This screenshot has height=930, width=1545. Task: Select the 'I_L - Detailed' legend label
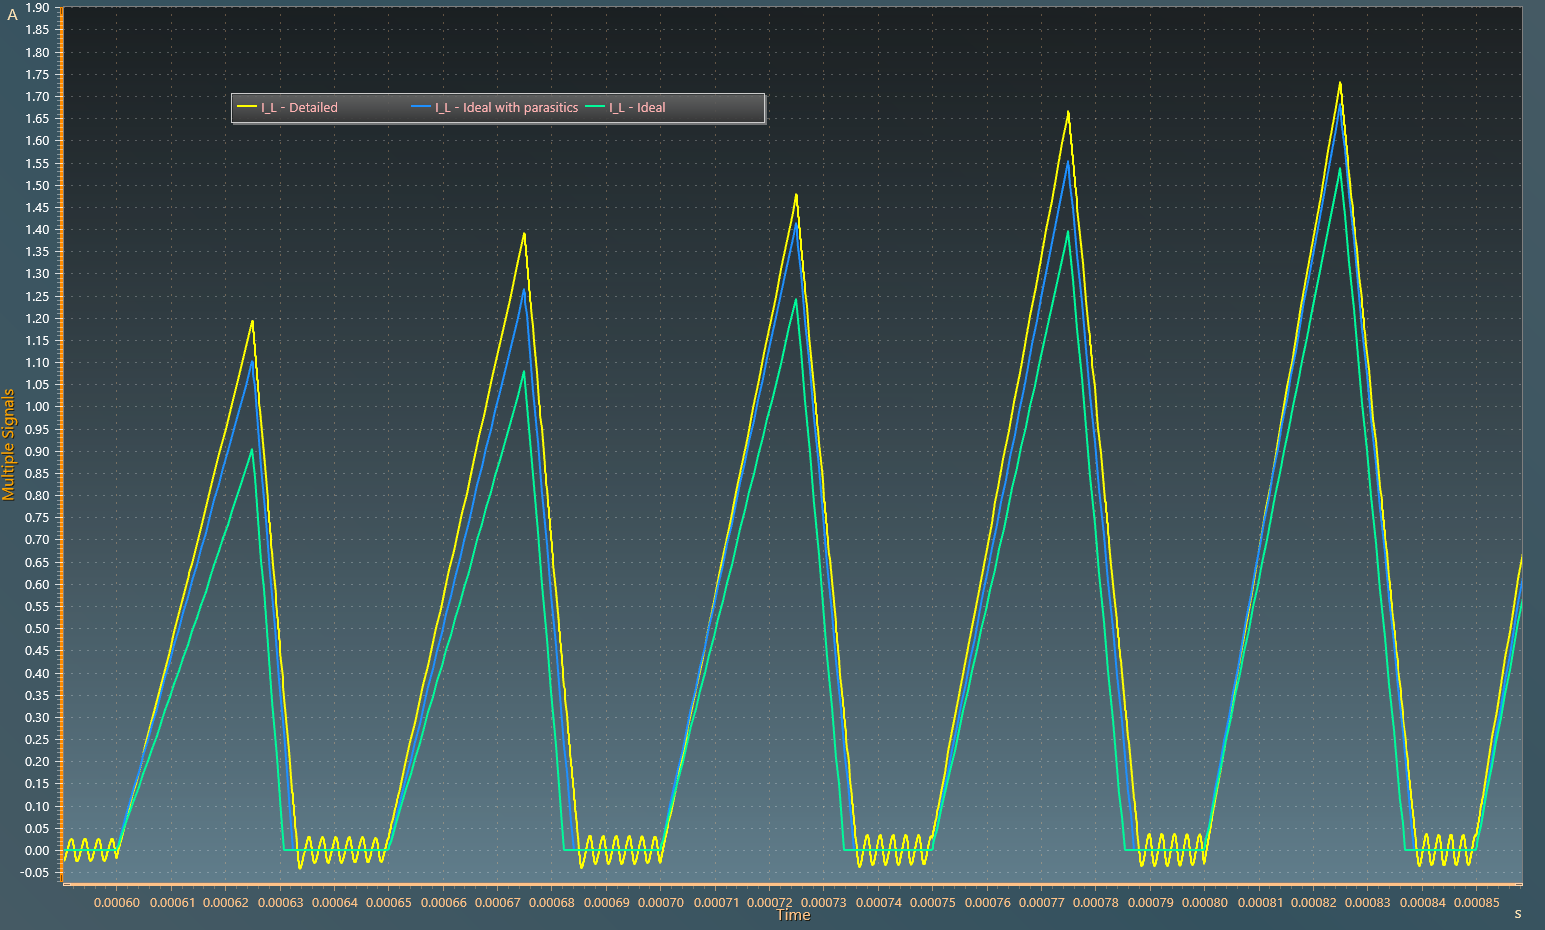point(299,108)
